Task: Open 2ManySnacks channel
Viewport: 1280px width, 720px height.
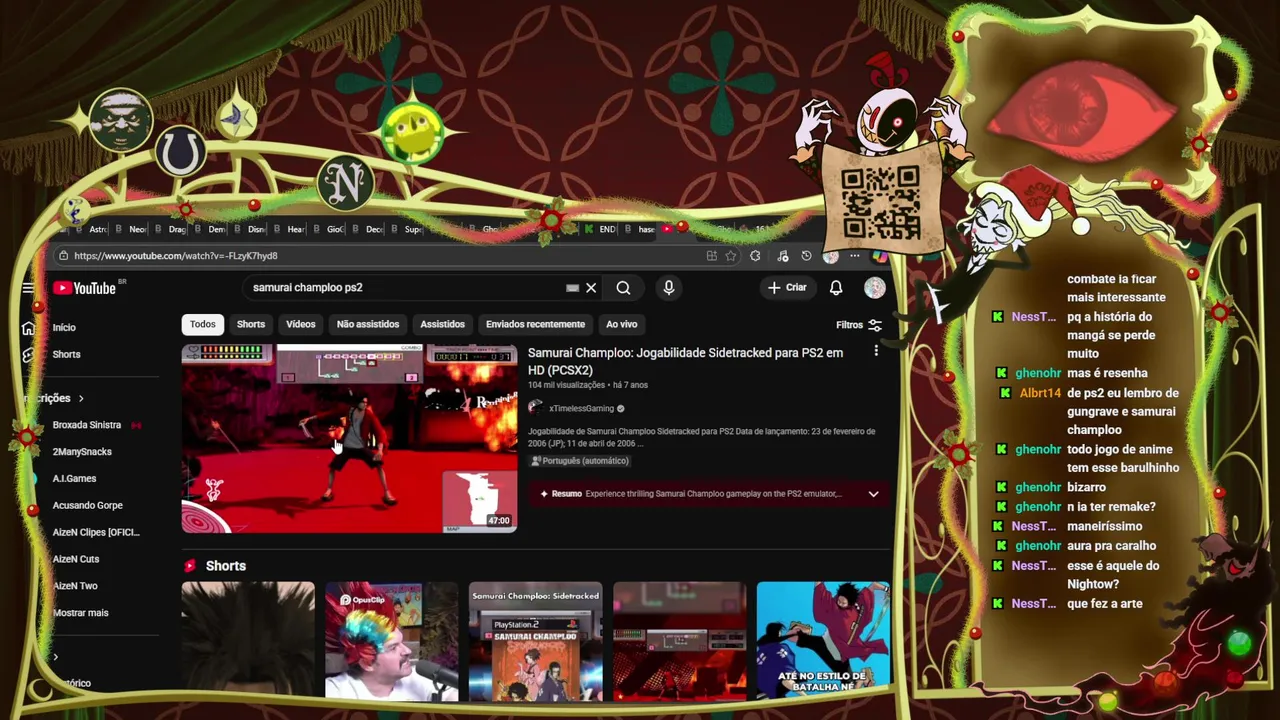Action: (x=82, y=452)
